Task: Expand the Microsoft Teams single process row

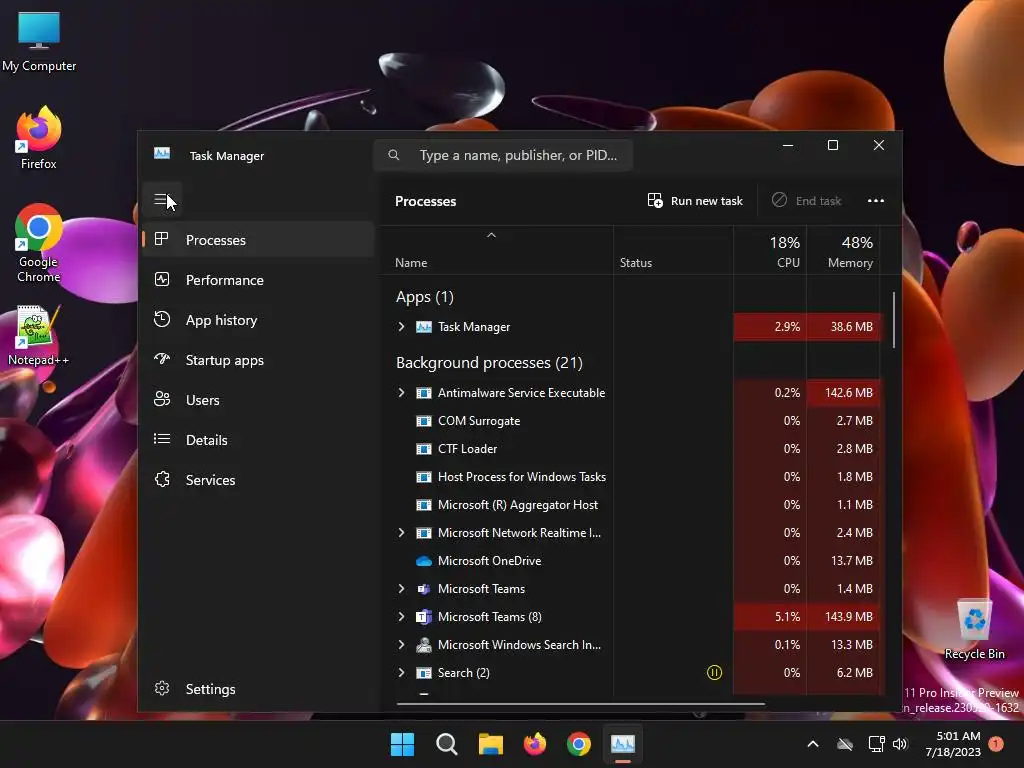Action: (402, 588)
